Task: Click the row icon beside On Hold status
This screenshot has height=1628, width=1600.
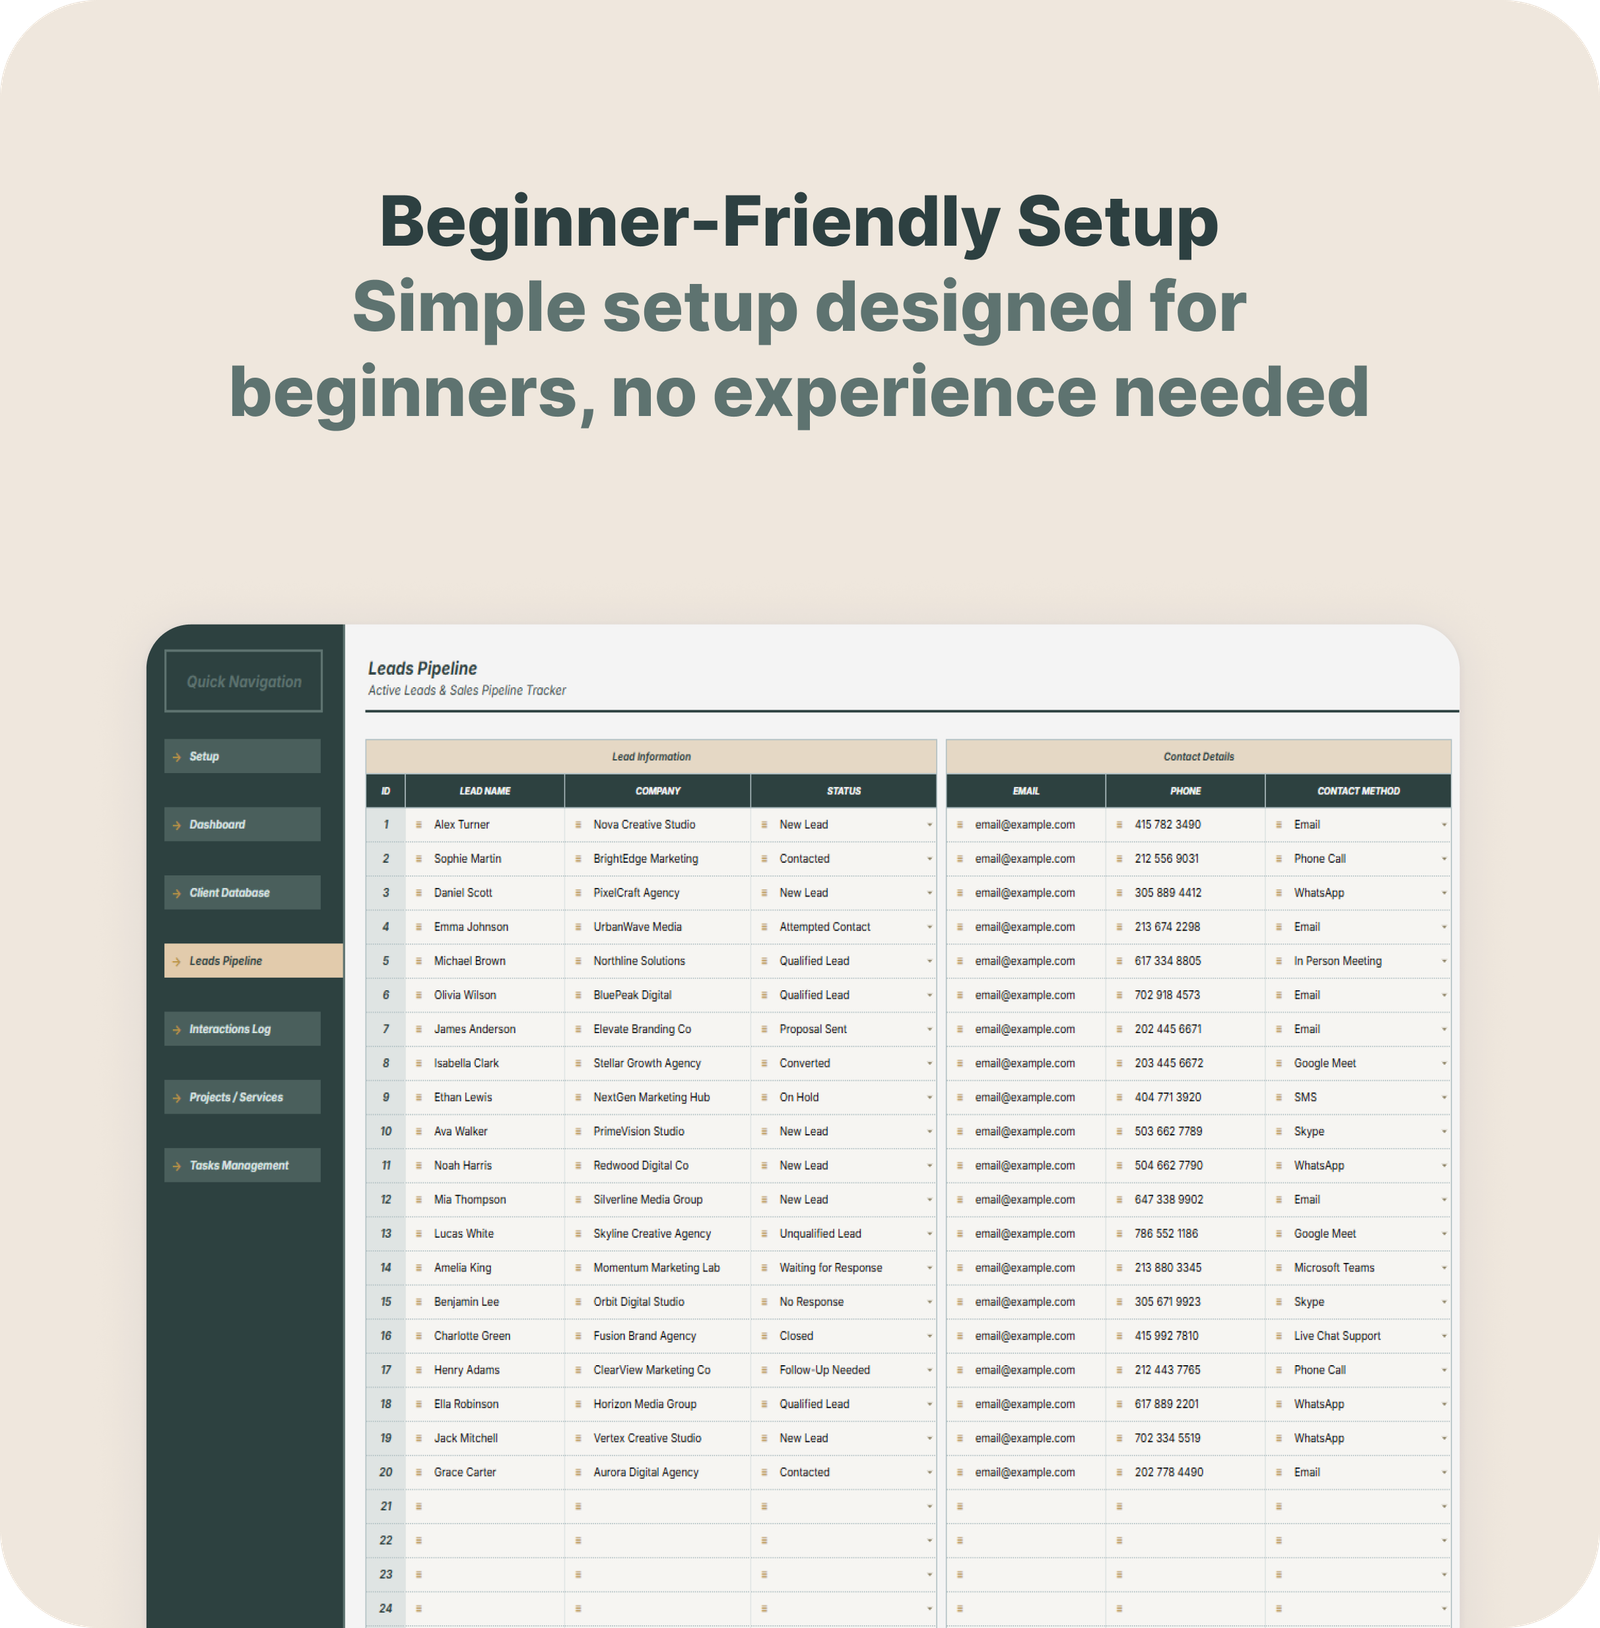Action: coord(764,1097)
